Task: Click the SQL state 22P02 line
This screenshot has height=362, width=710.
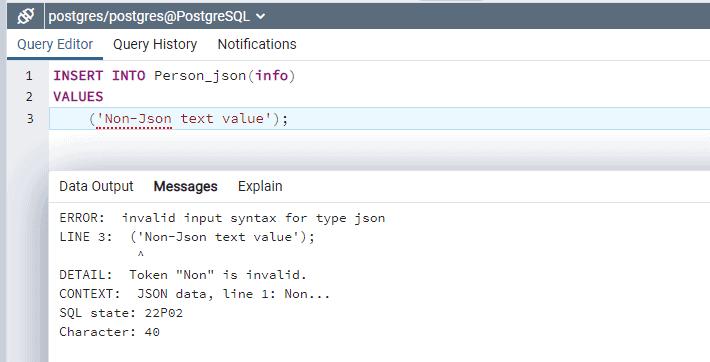Action: pos(121,313)
